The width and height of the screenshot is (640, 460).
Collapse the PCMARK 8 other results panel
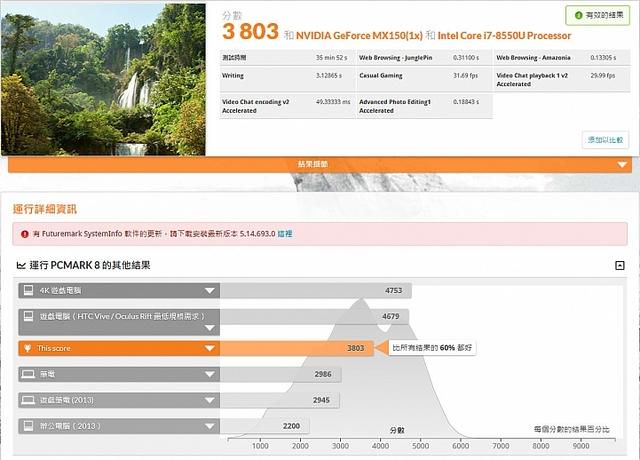click(x=620, y=266)
